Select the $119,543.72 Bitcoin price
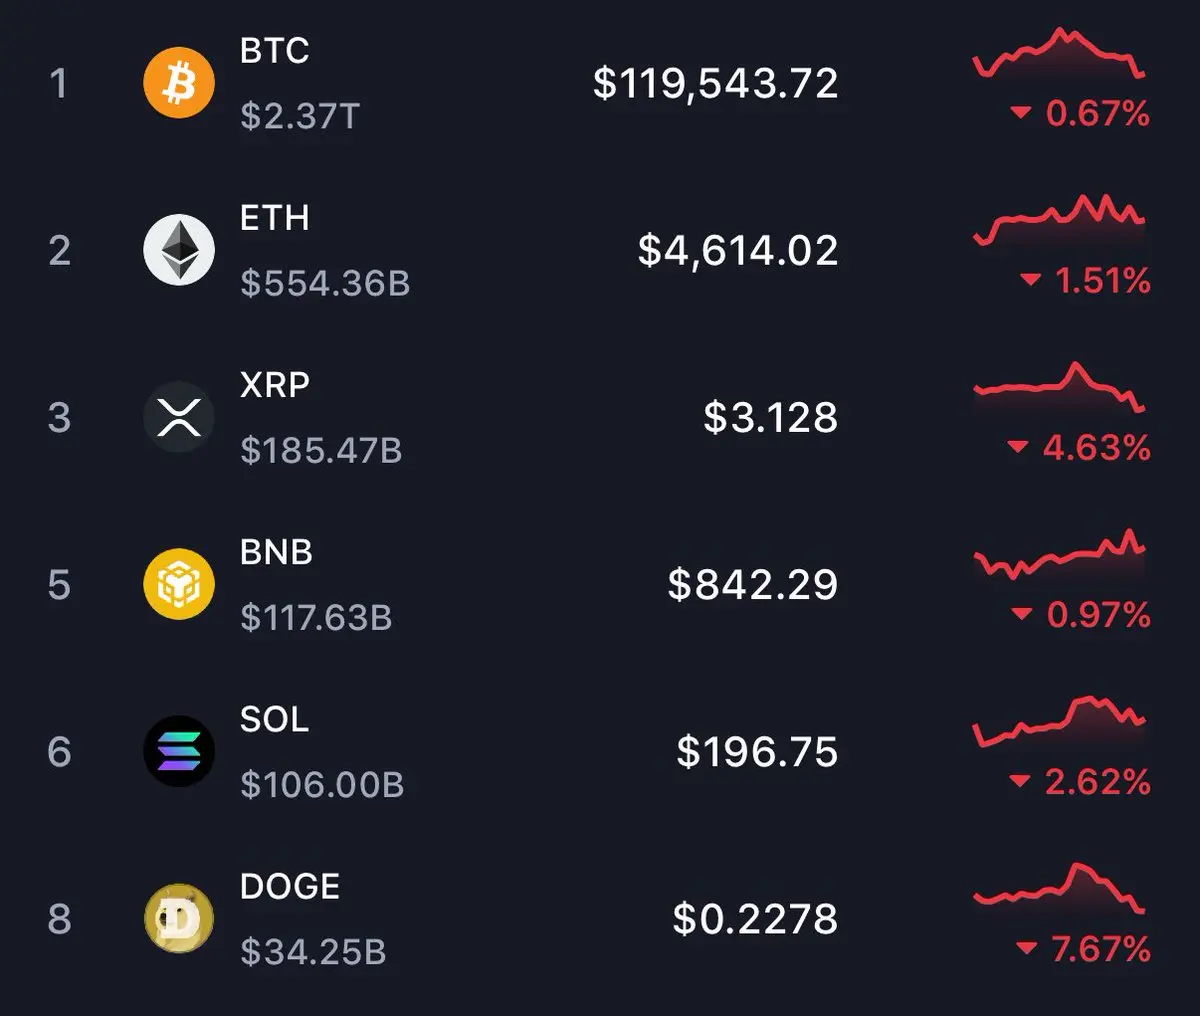Viewport: 1200px width, 1016px height. tap(716, 84)
